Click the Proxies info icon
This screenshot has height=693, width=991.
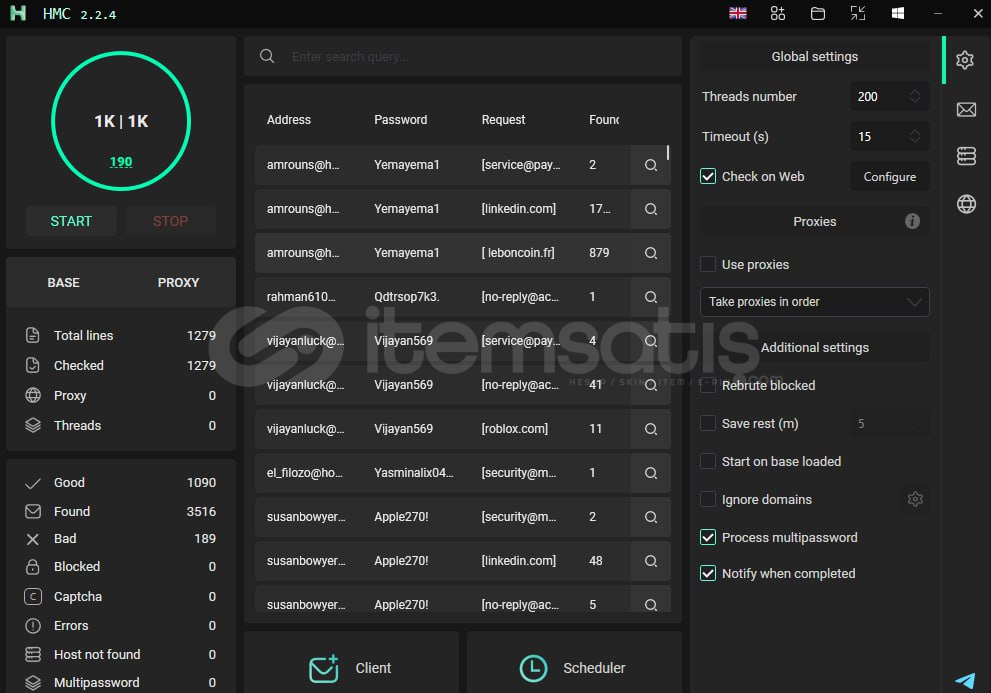tap(912, 221)
